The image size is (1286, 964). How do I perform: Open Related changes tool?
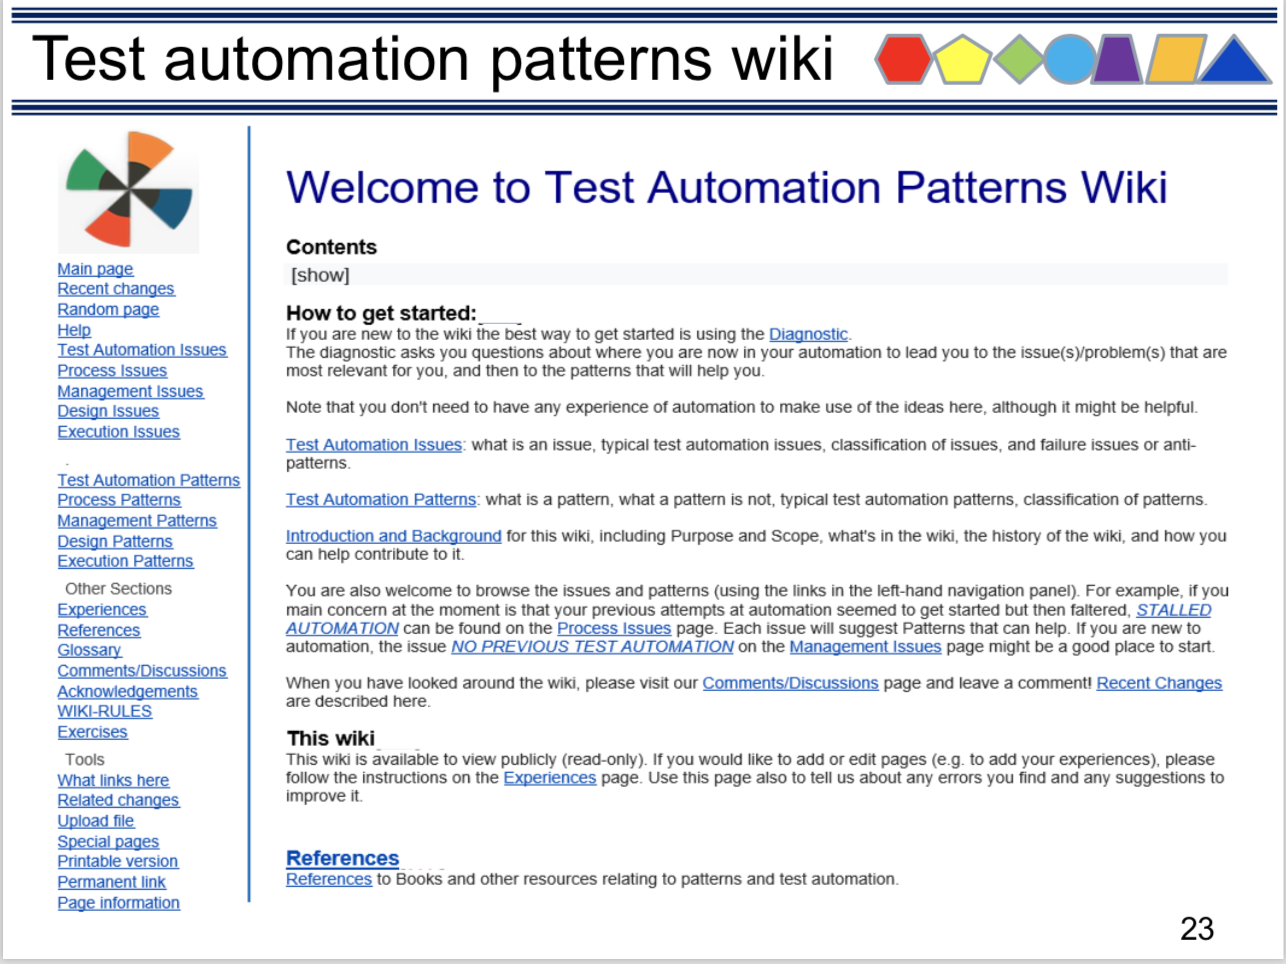point(118,801)
